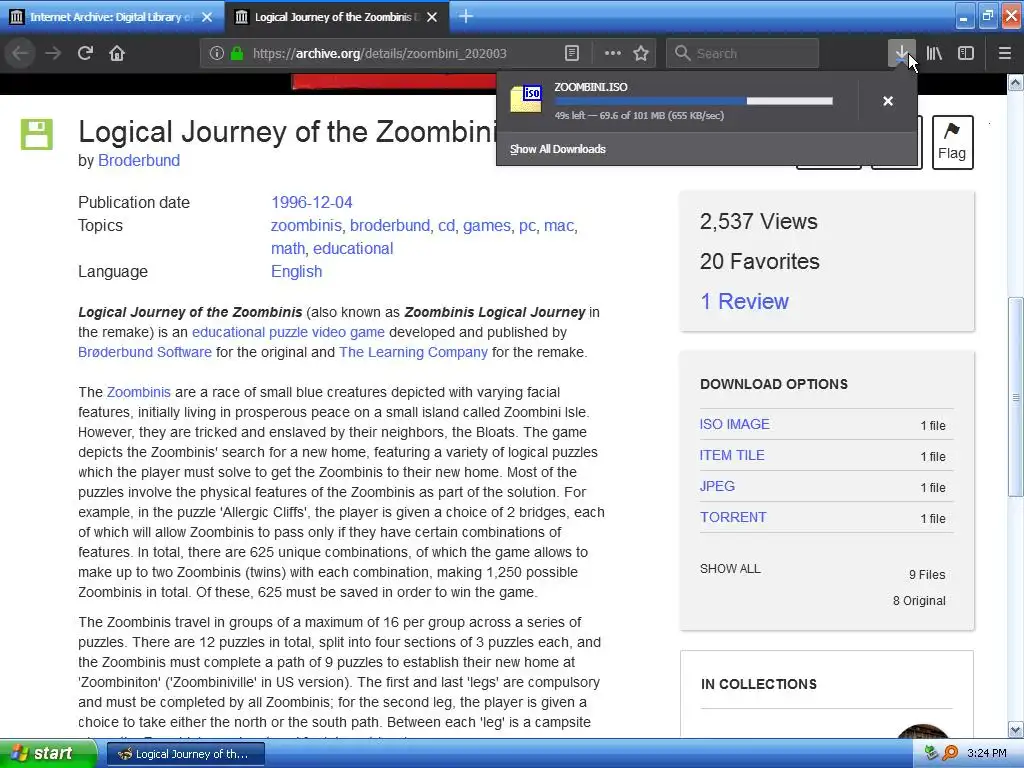
Task: Click the English language link
Action: click(x=296, y=272)
